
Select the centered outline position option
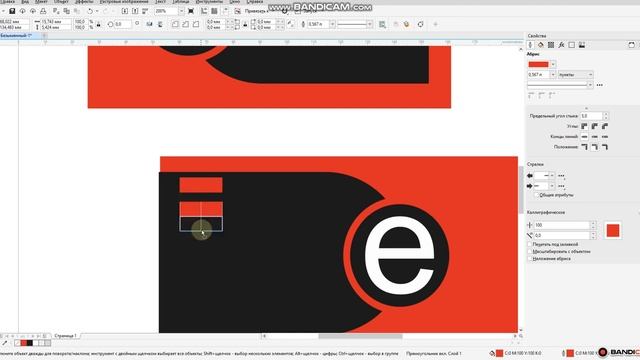coord(595,147)
